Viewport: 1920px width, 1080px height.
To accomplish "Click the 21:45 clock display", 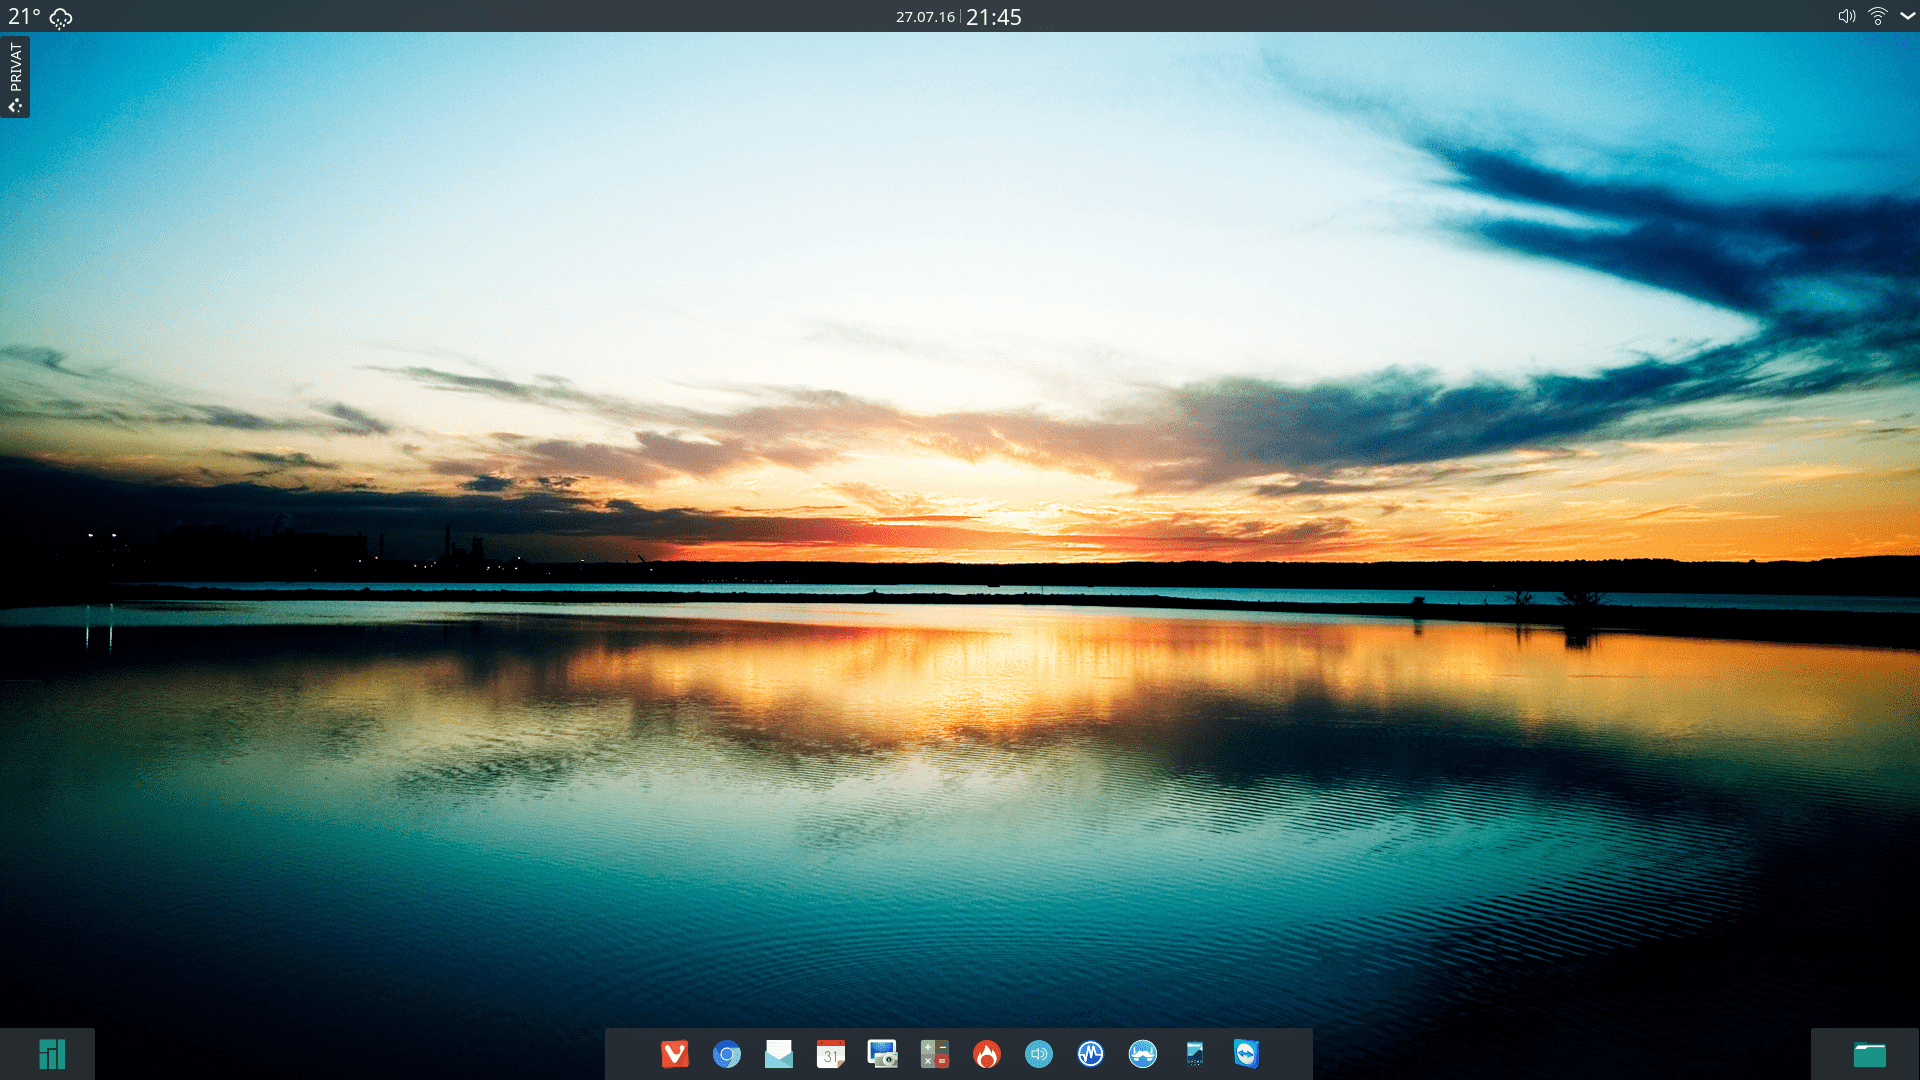I will click(x=993, y=17).
